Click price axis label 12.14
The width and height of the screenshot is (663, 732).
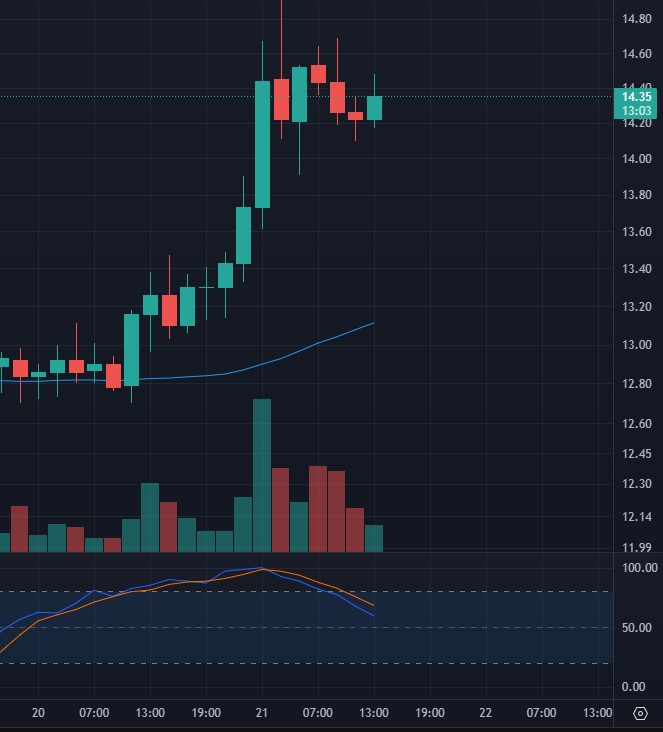pos(636,517)
